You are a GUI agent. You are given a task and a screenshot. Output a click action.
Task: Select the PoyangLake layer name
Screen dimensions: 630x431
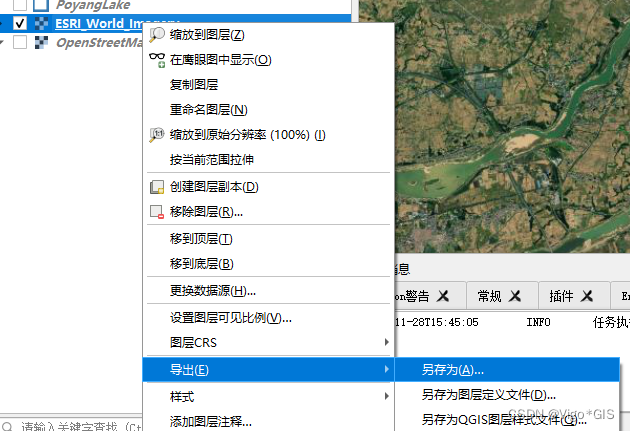tap(93, 5)
